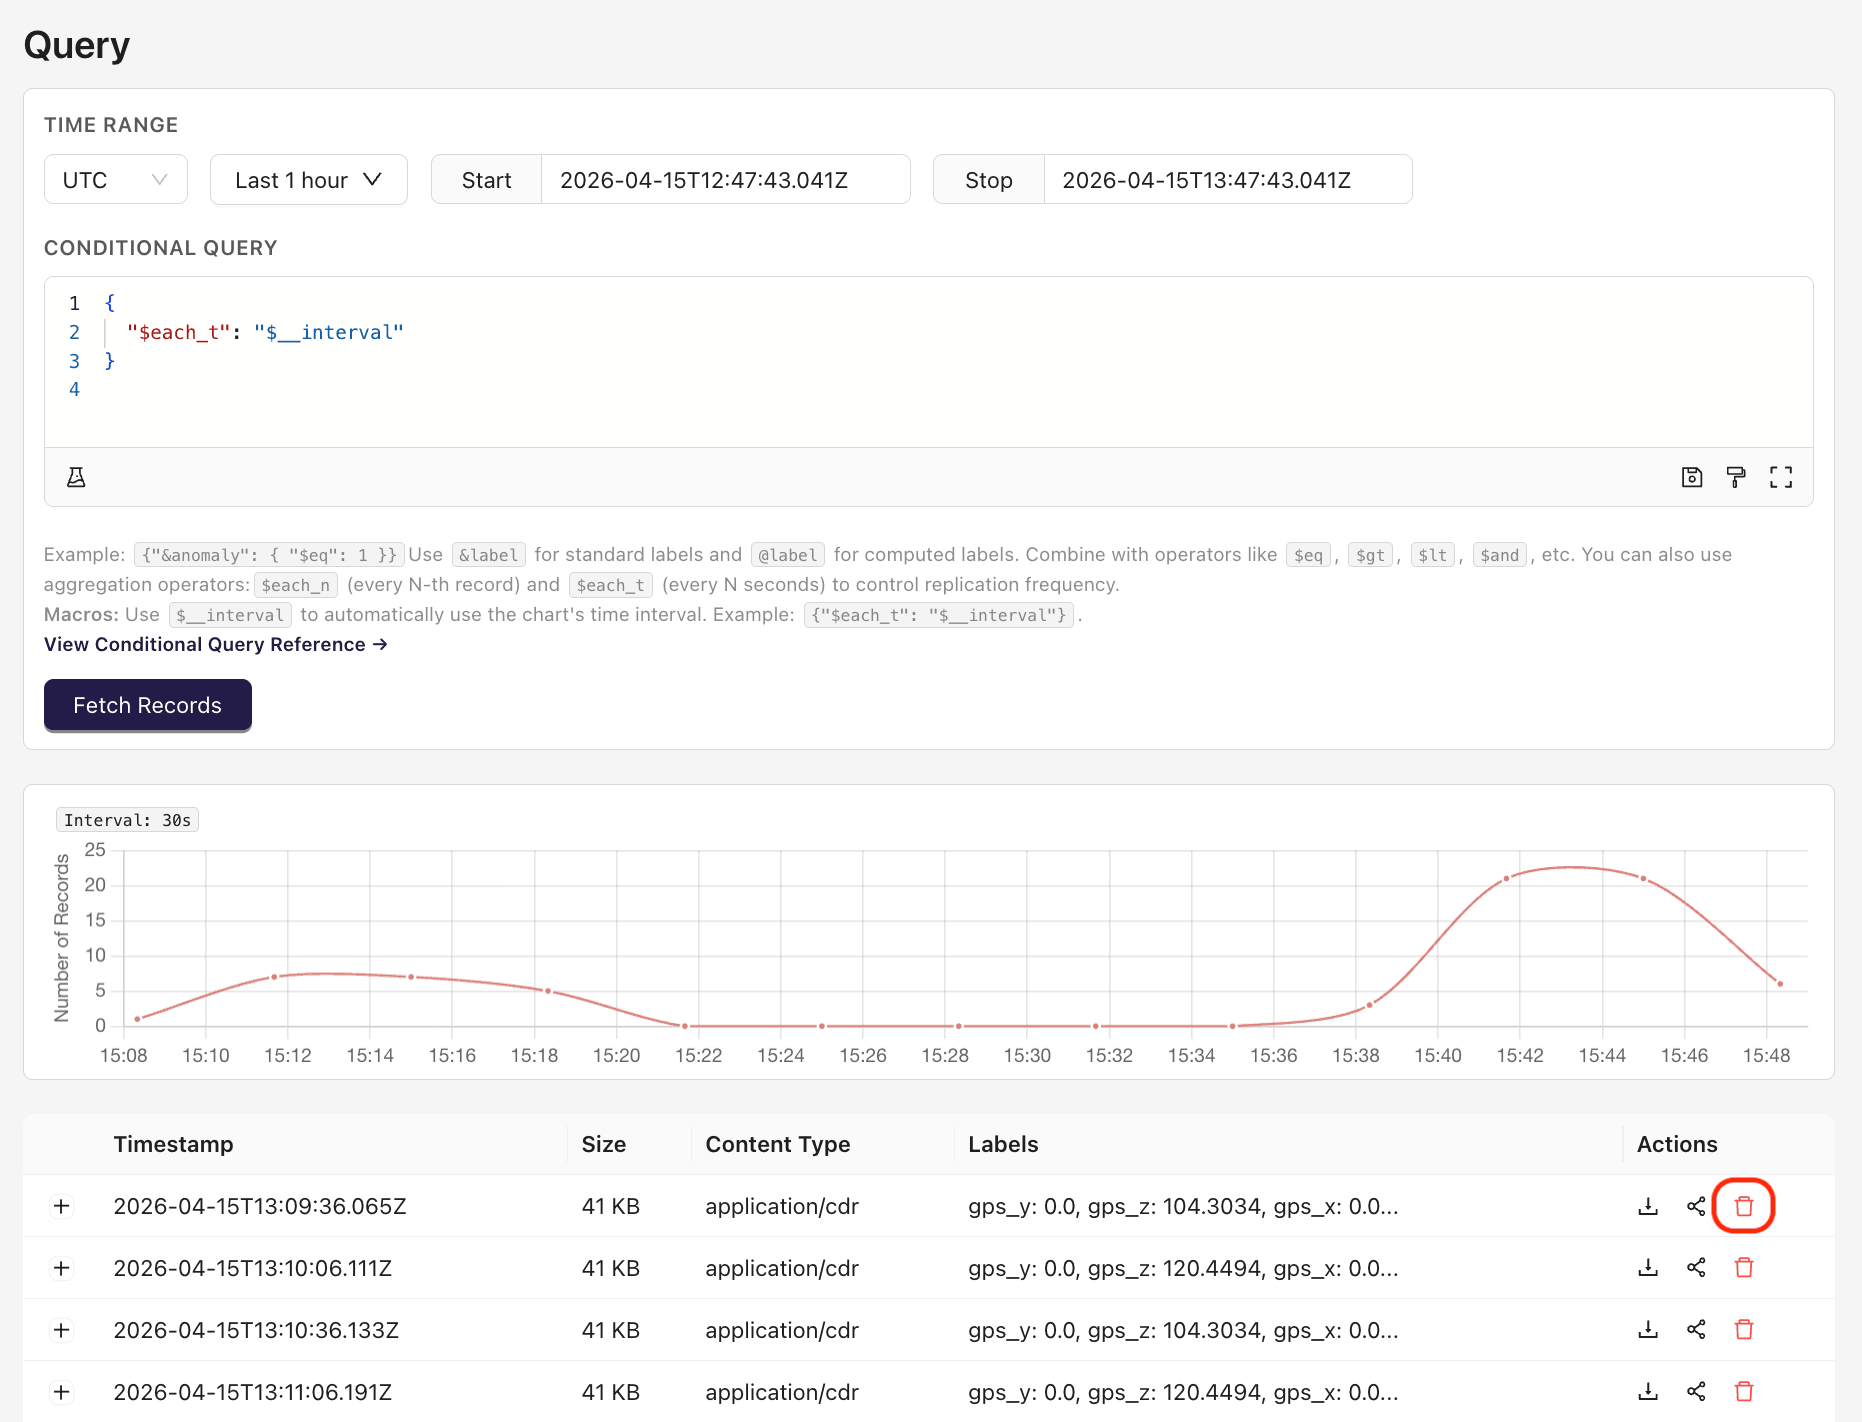Open the Last 1 hour range dropdown

(309, 180)
